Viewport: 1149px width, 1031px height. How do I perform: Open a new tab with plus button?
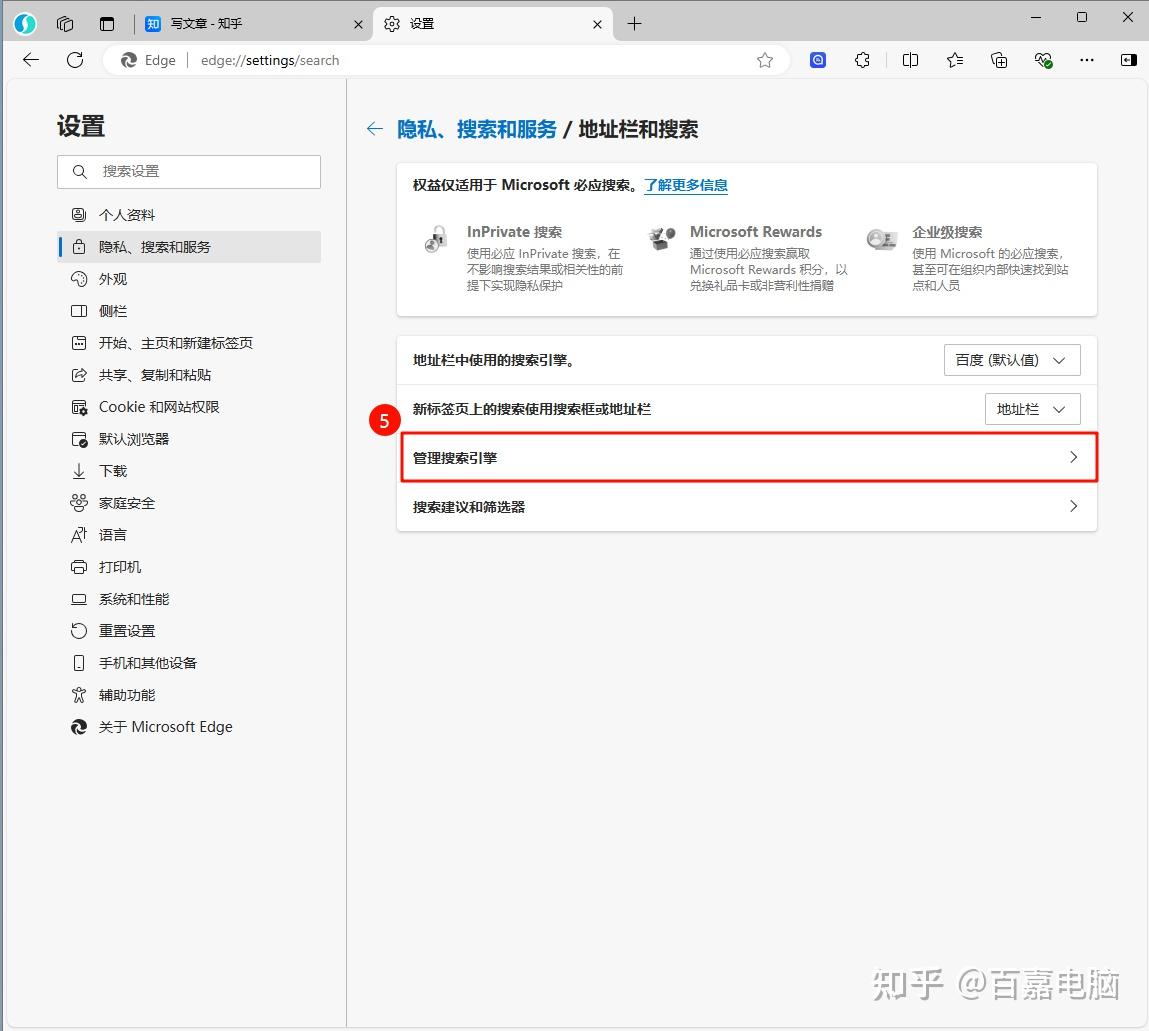click(x=635, y=24)
